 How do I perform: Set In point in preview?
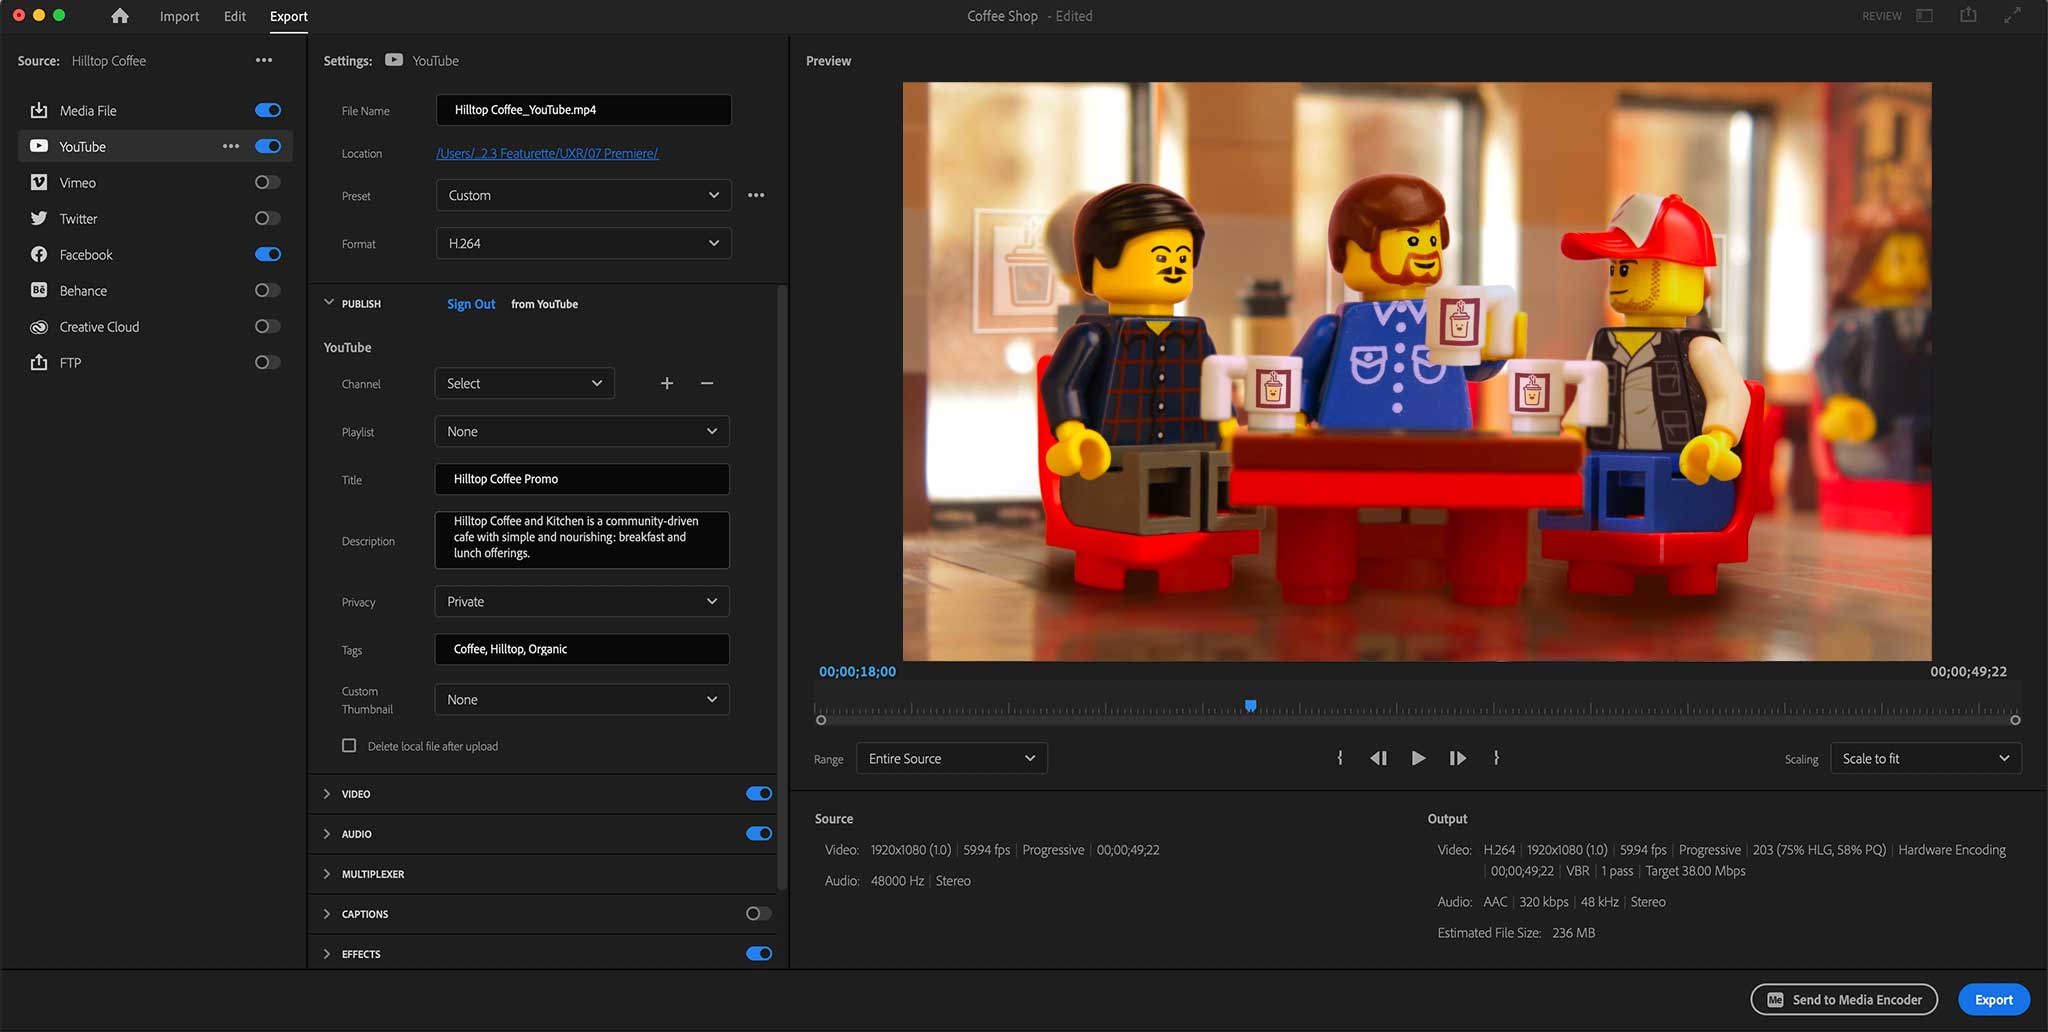(1340, 758)
